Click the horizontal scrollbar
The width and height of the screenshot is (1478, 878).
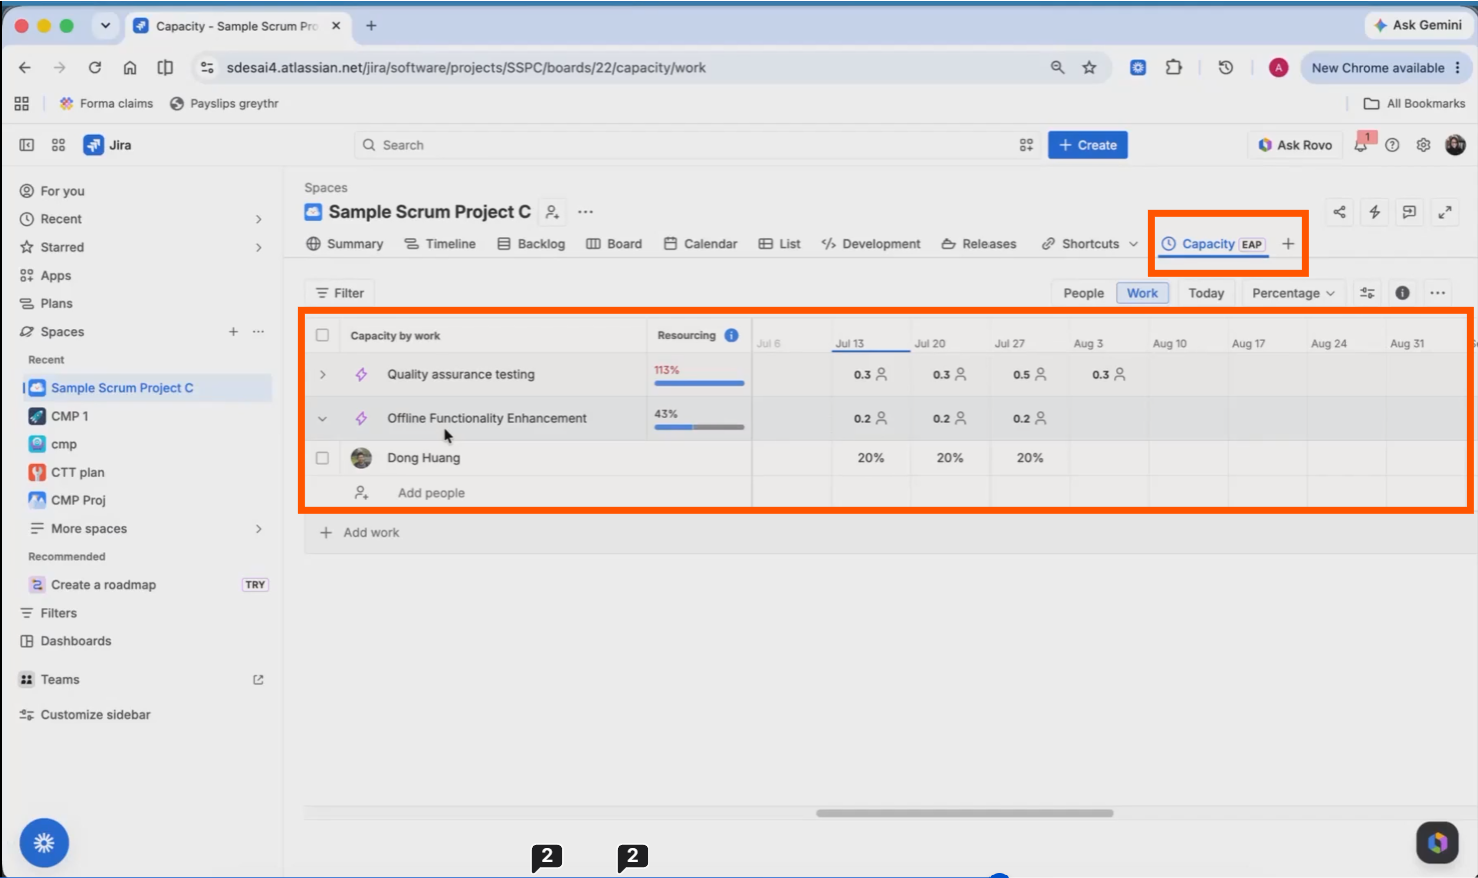(964, 813)
